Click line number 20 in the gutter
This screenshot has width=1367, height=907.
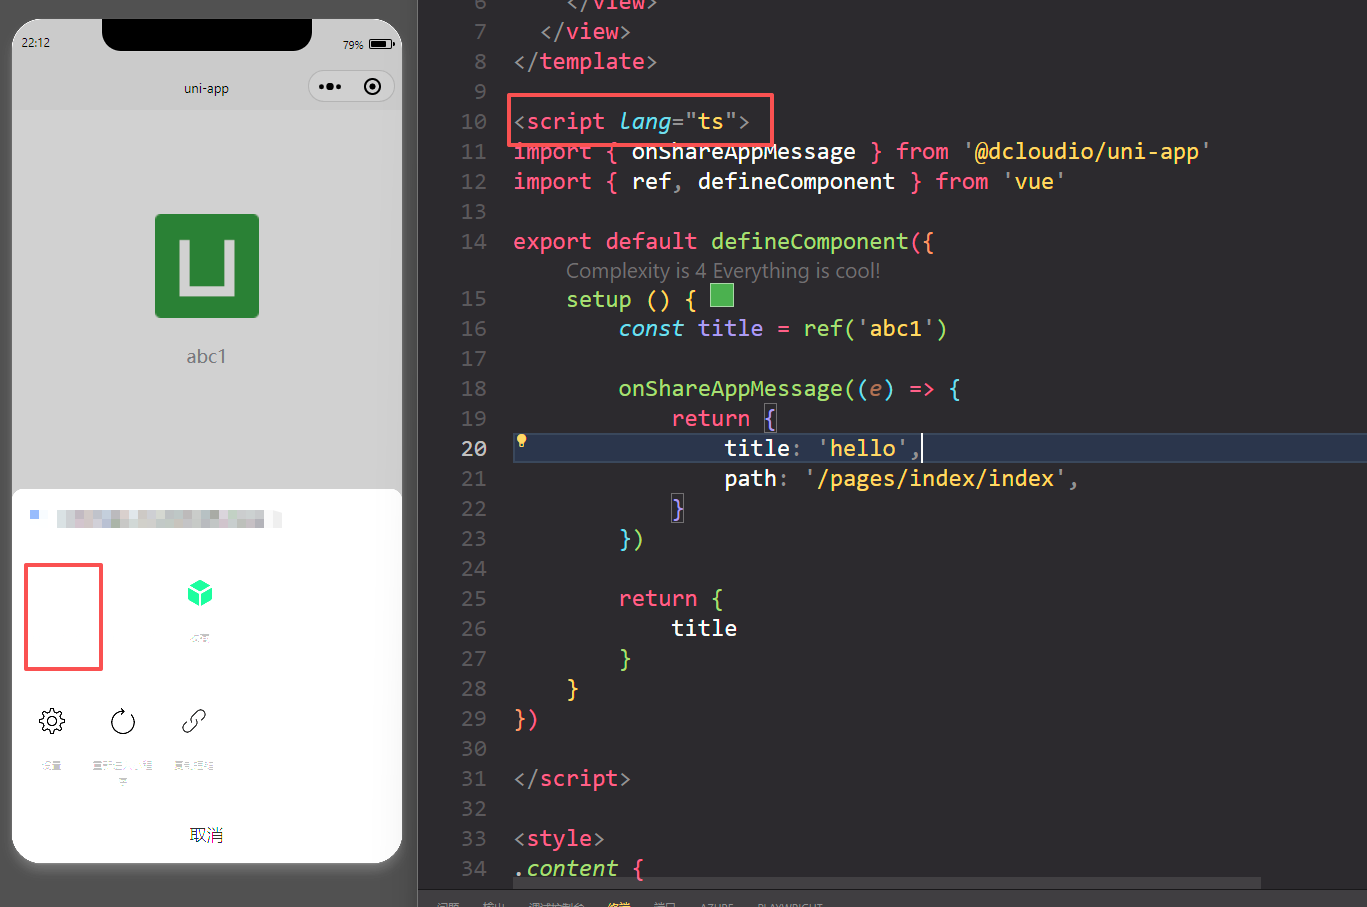474,449
